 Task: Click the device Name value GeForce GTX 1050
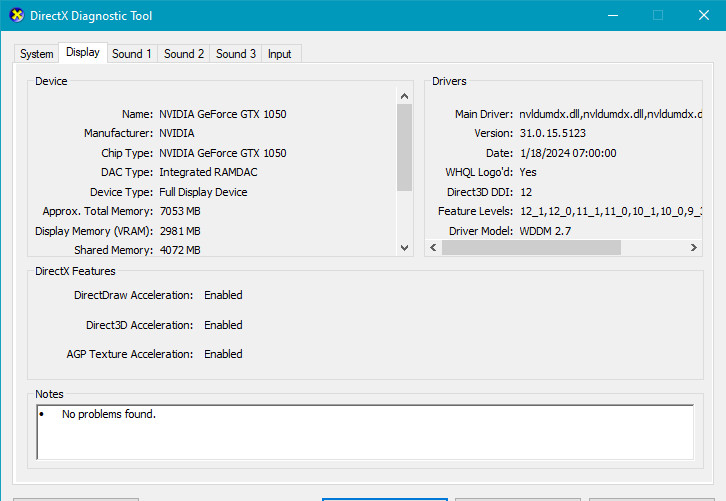click(x=223, y=114)
